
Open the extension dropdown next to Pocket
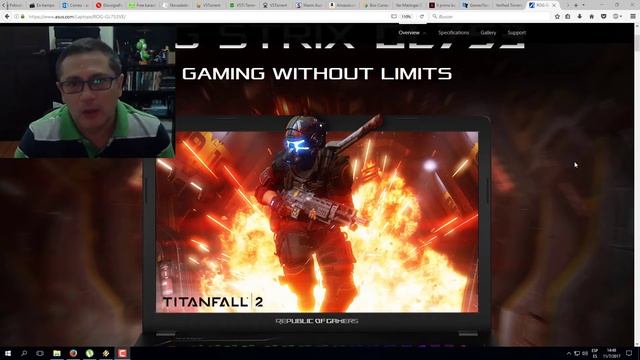[617, 16]
